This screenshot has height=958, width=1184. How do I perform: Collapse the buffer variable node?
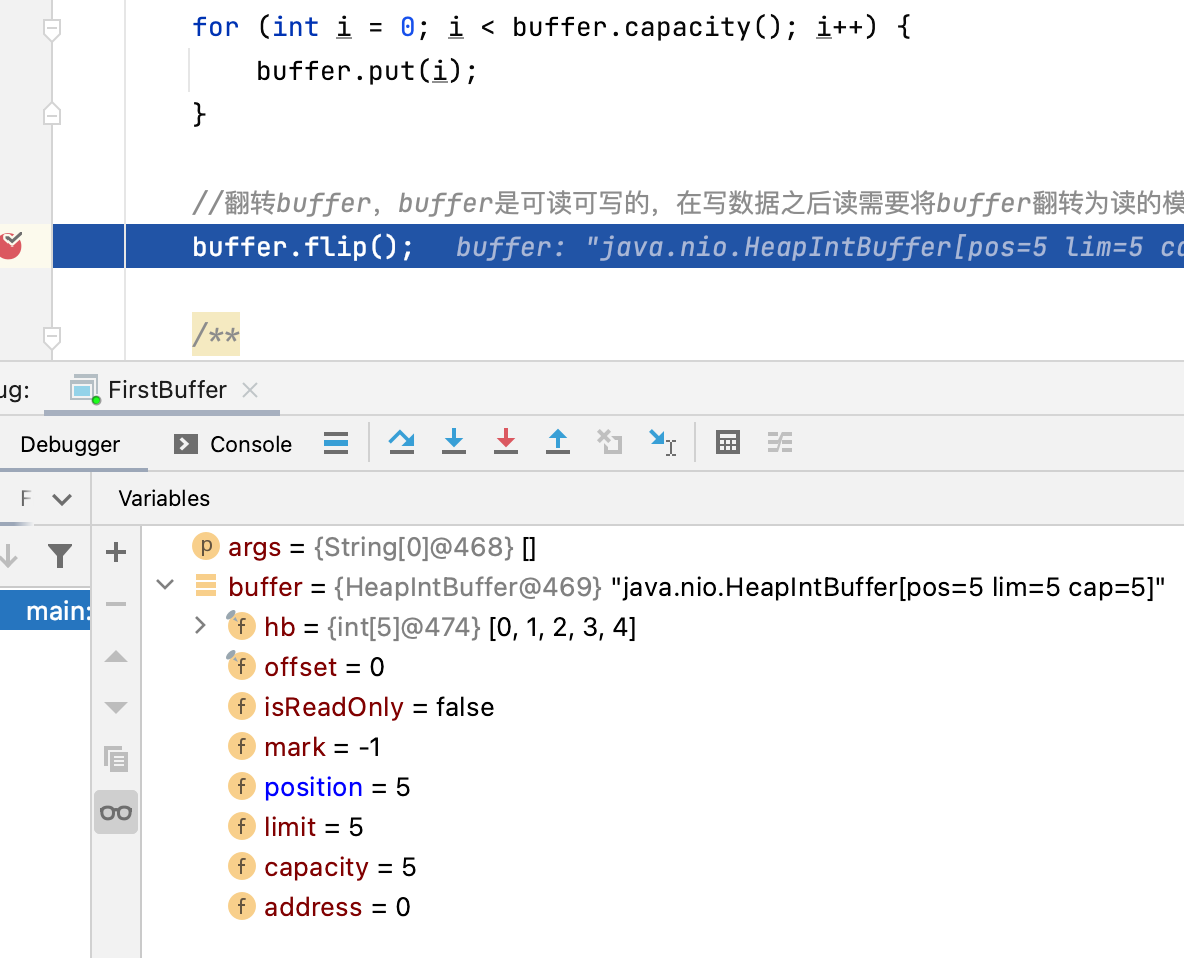165,585
